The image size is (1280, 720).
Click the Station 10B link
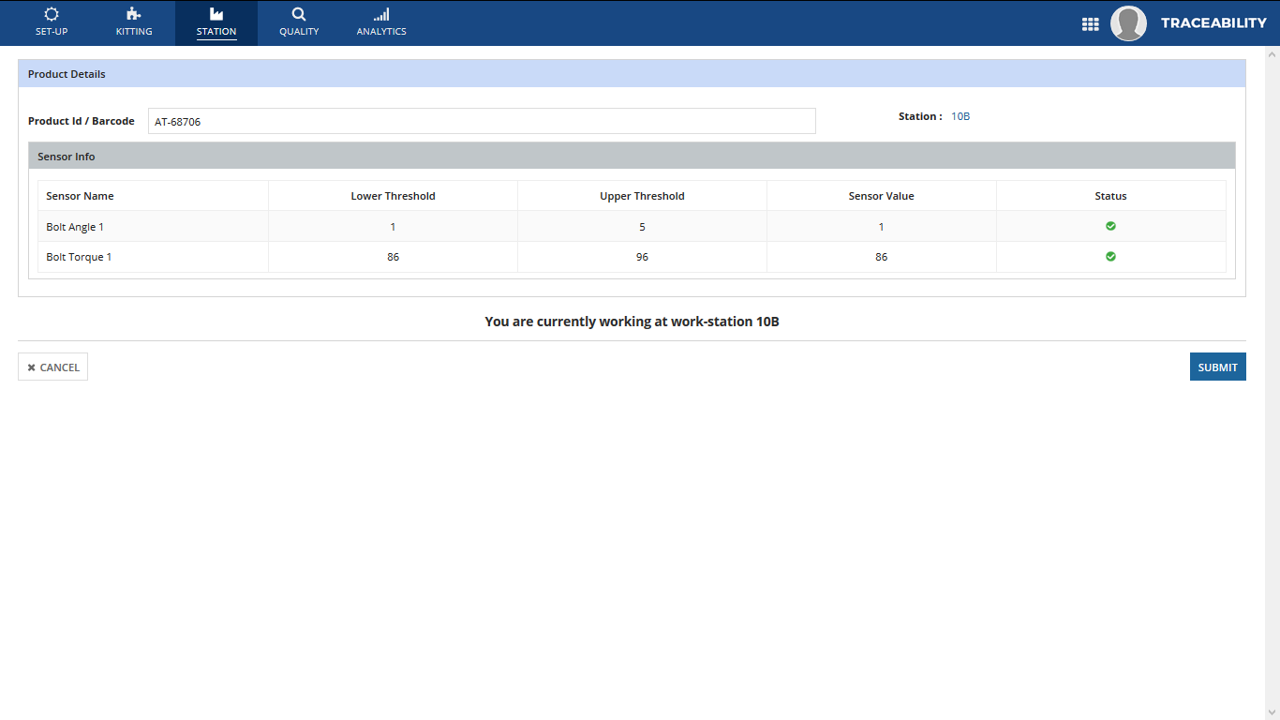pyautogui.click(x=960, y=116)
